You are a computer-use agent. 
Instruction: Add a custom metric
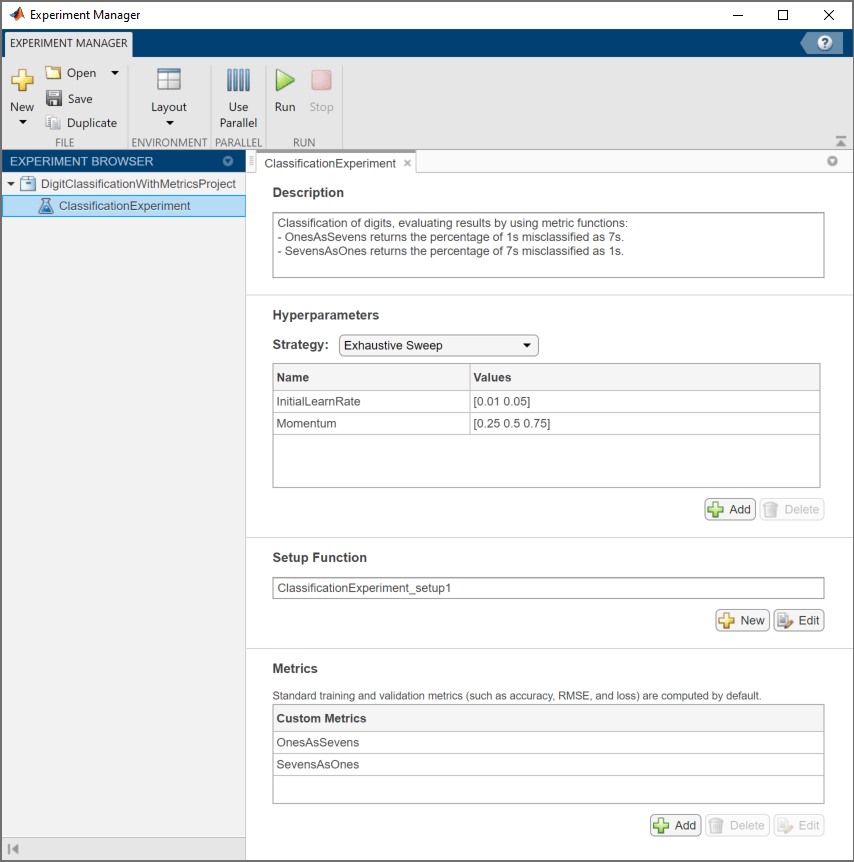click(x=675, y=825)
